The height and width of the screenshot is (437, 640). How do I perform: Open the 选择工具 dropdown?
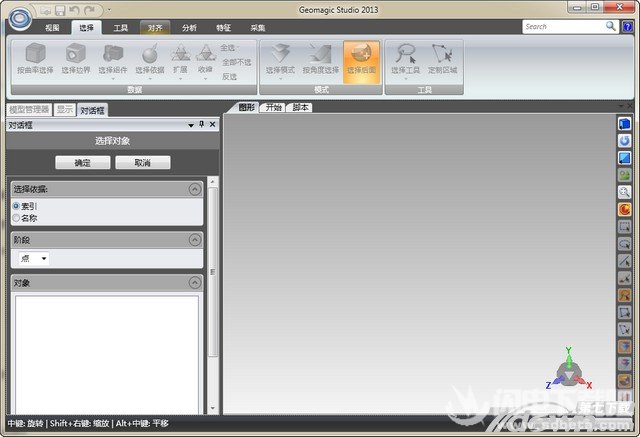405,78
